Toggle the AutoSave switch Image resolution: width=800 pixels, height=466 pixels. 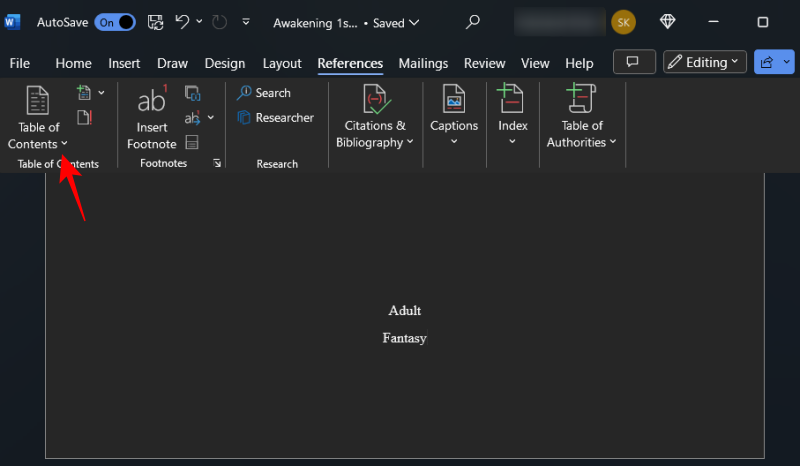pos(115,22)
